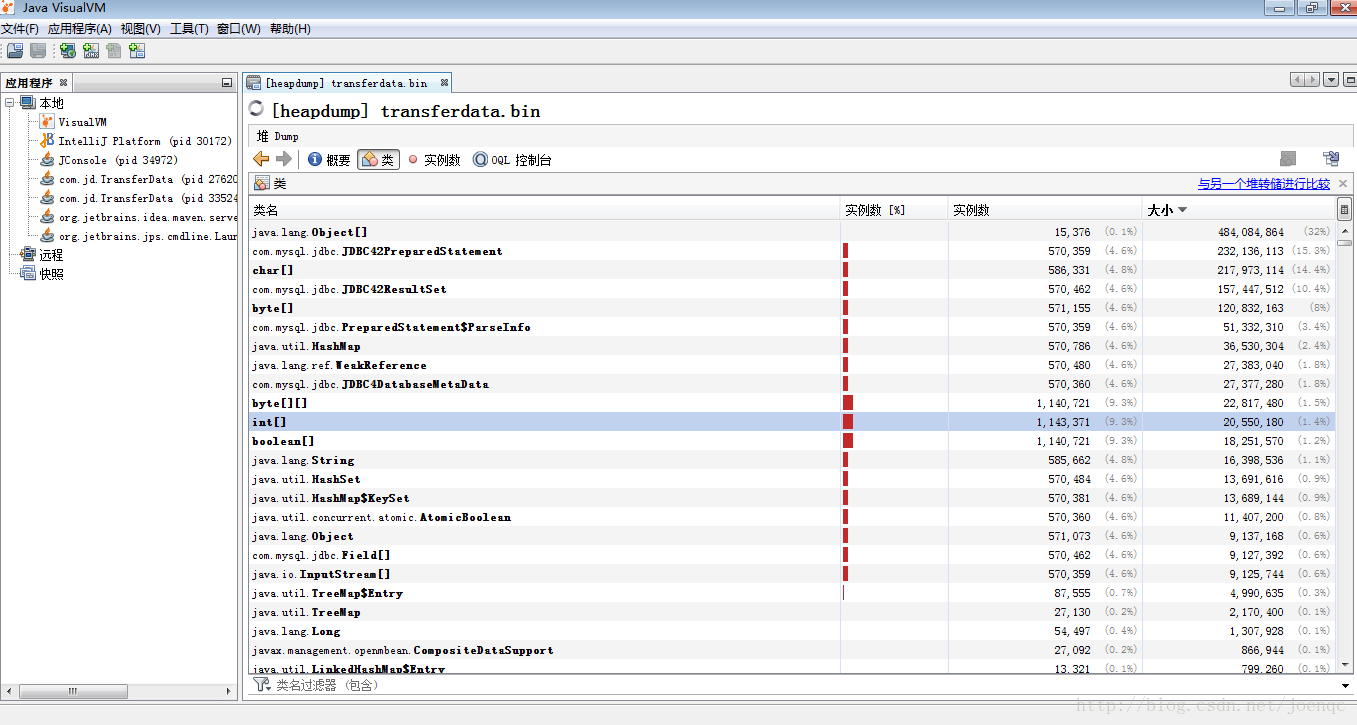Click the load snapshot toolbar icon

[x=15, y=51]
